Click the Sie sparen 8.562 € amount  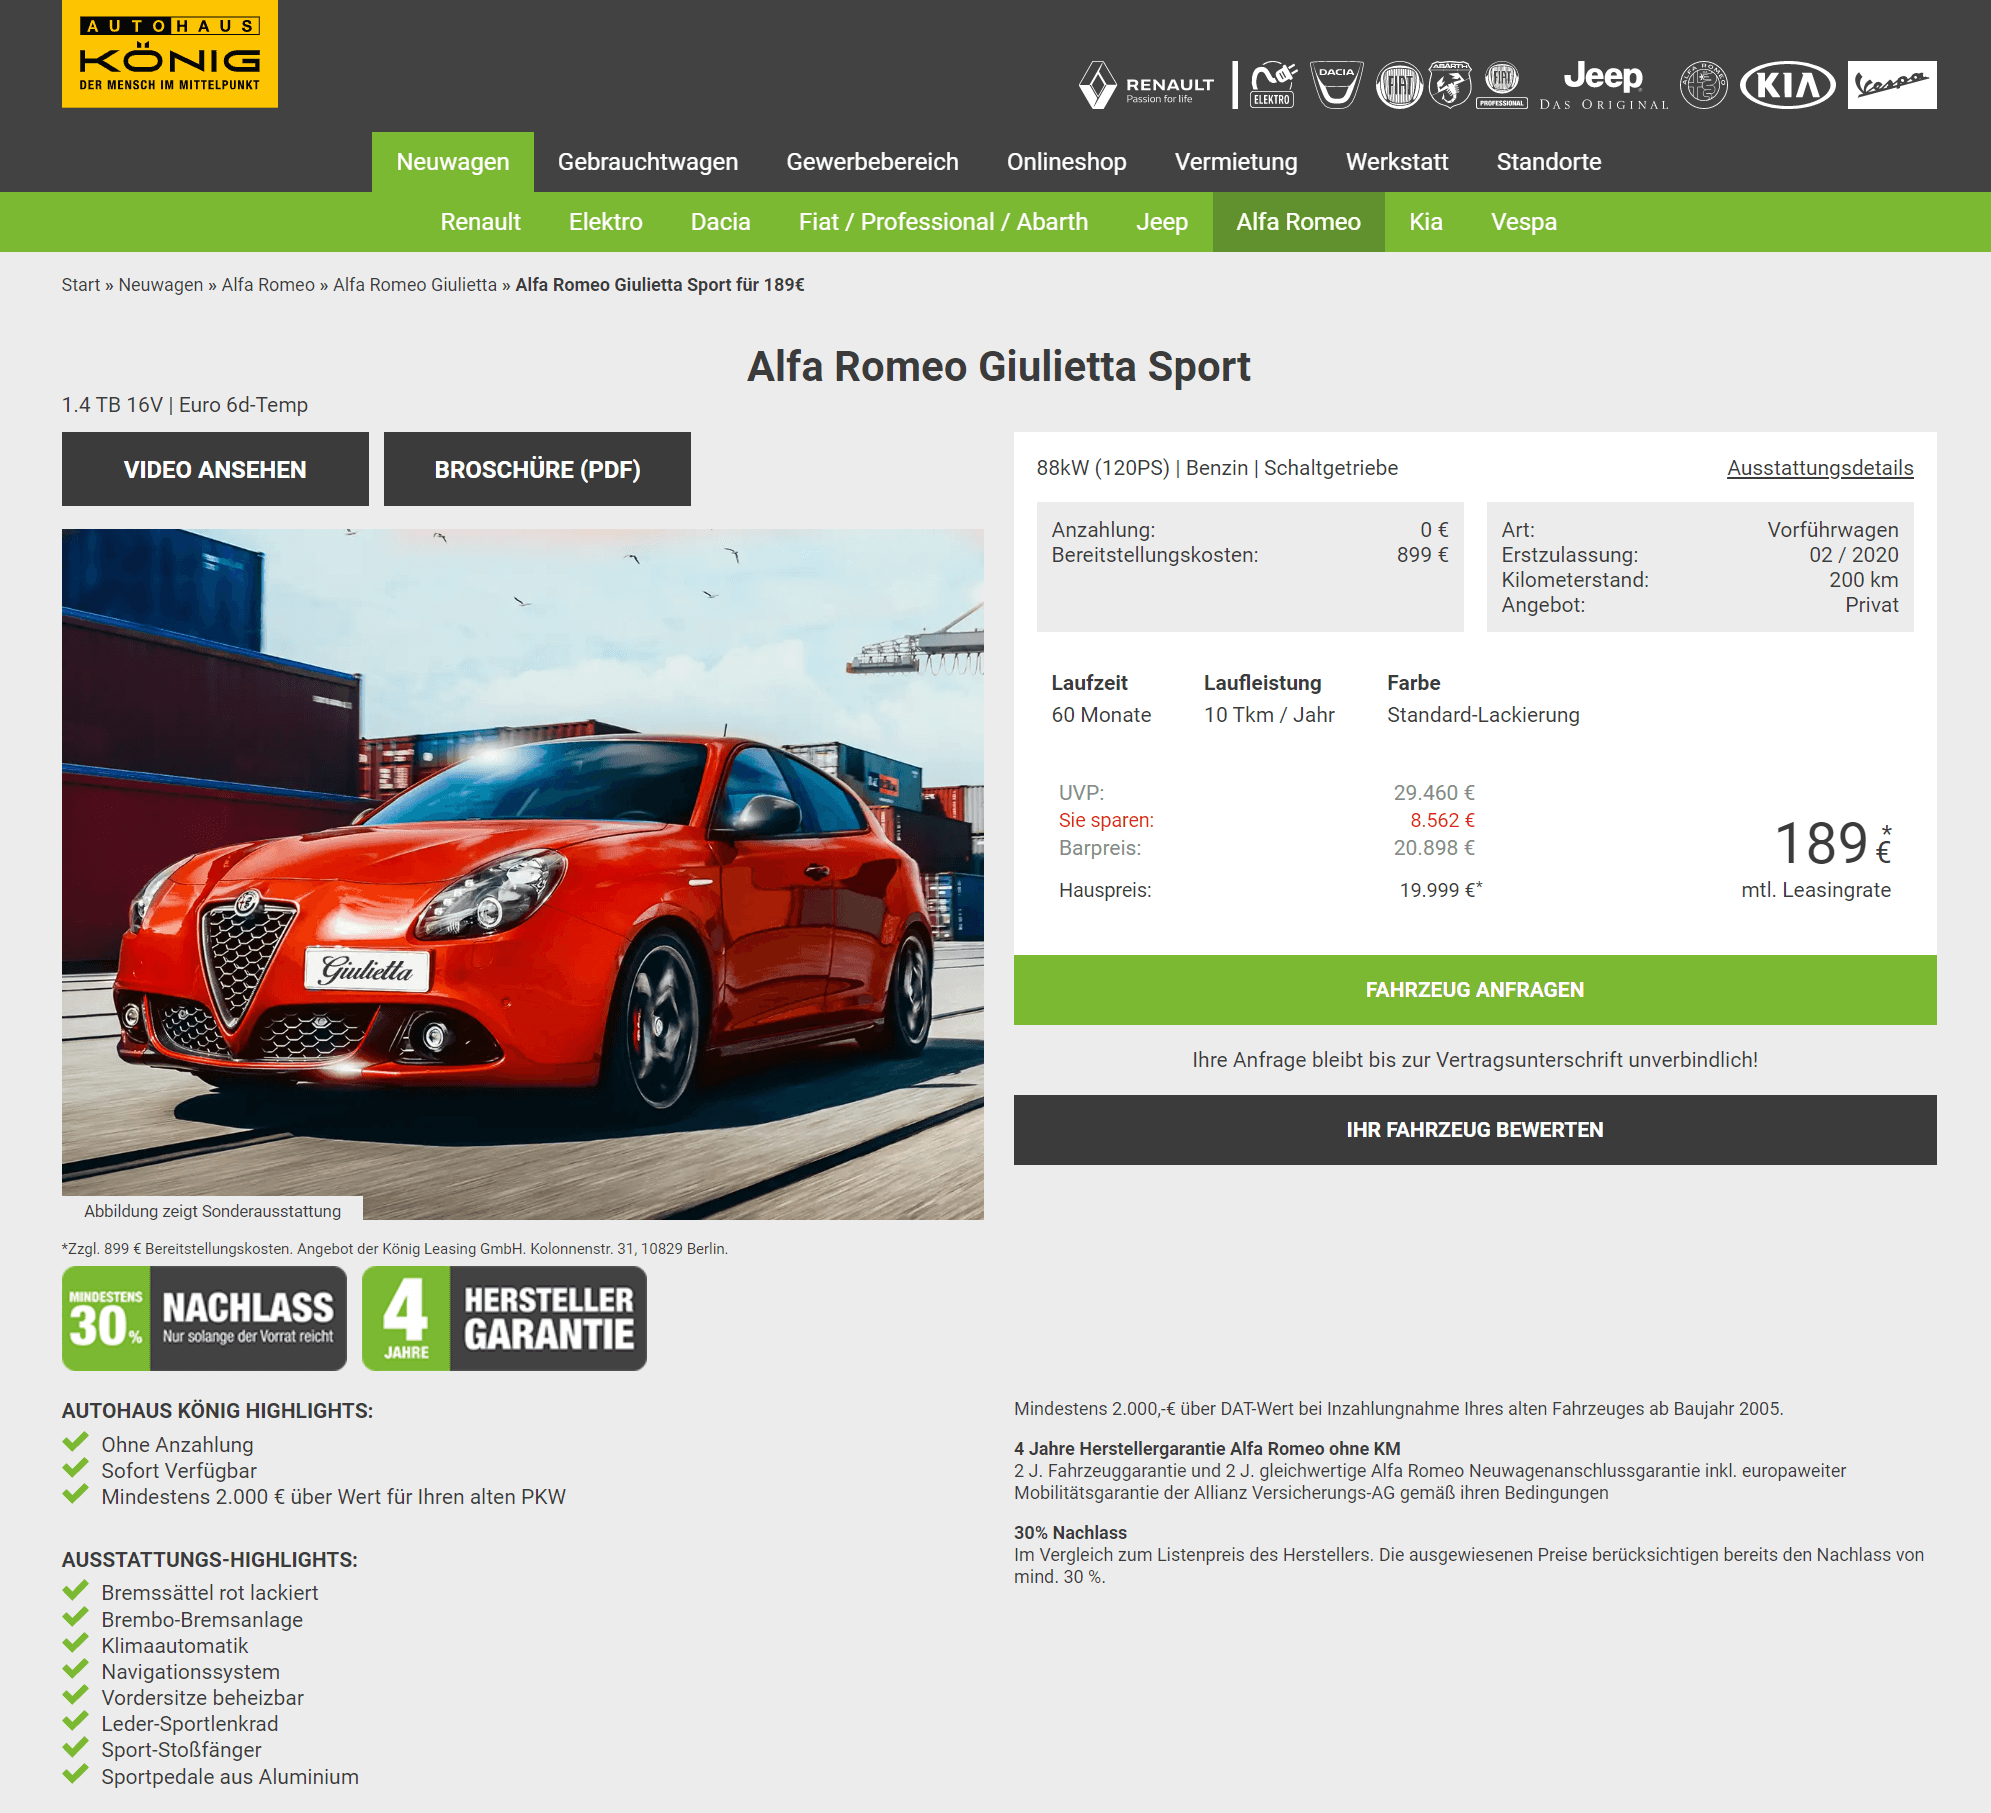[1442, 820]
